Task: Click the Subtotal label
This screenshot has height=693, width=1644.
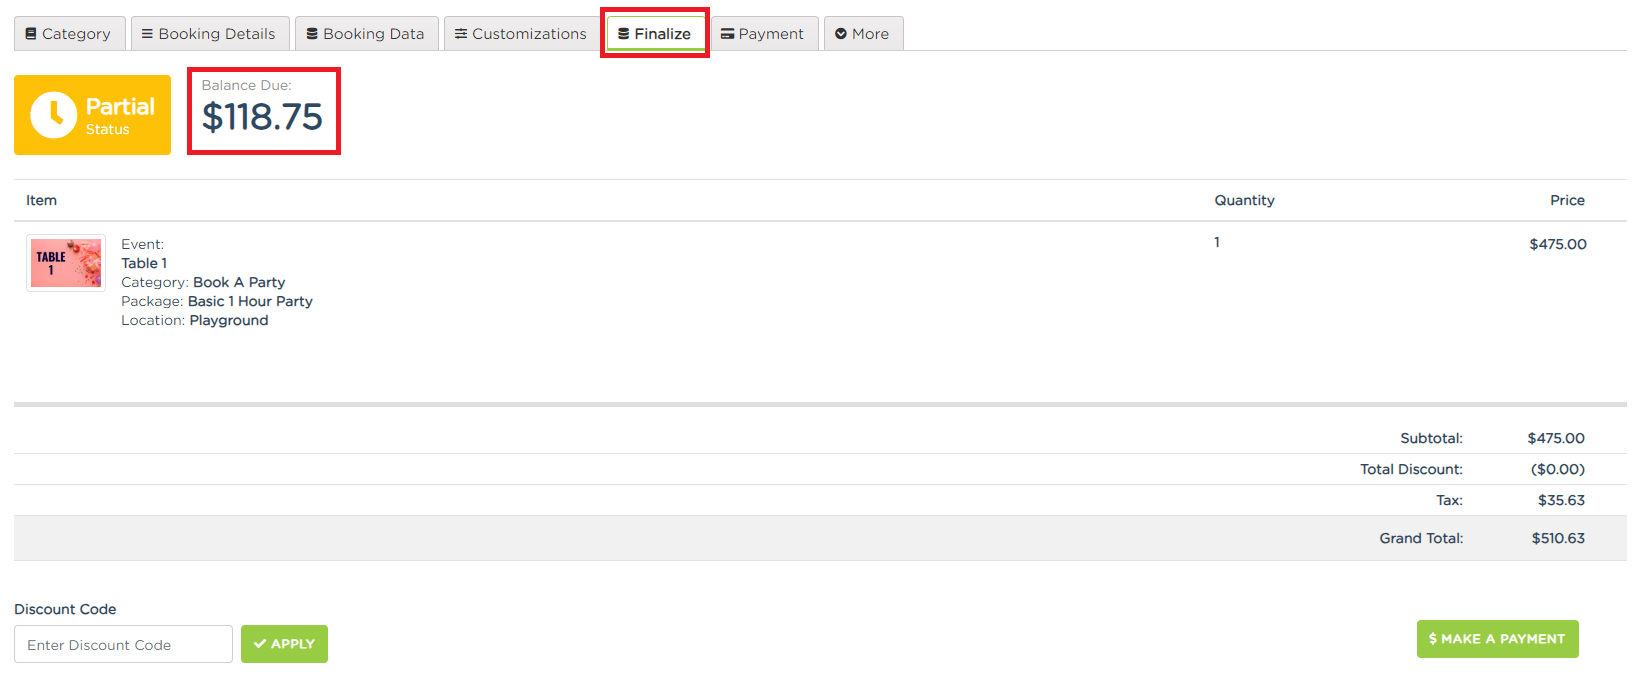Action: 1431,438
